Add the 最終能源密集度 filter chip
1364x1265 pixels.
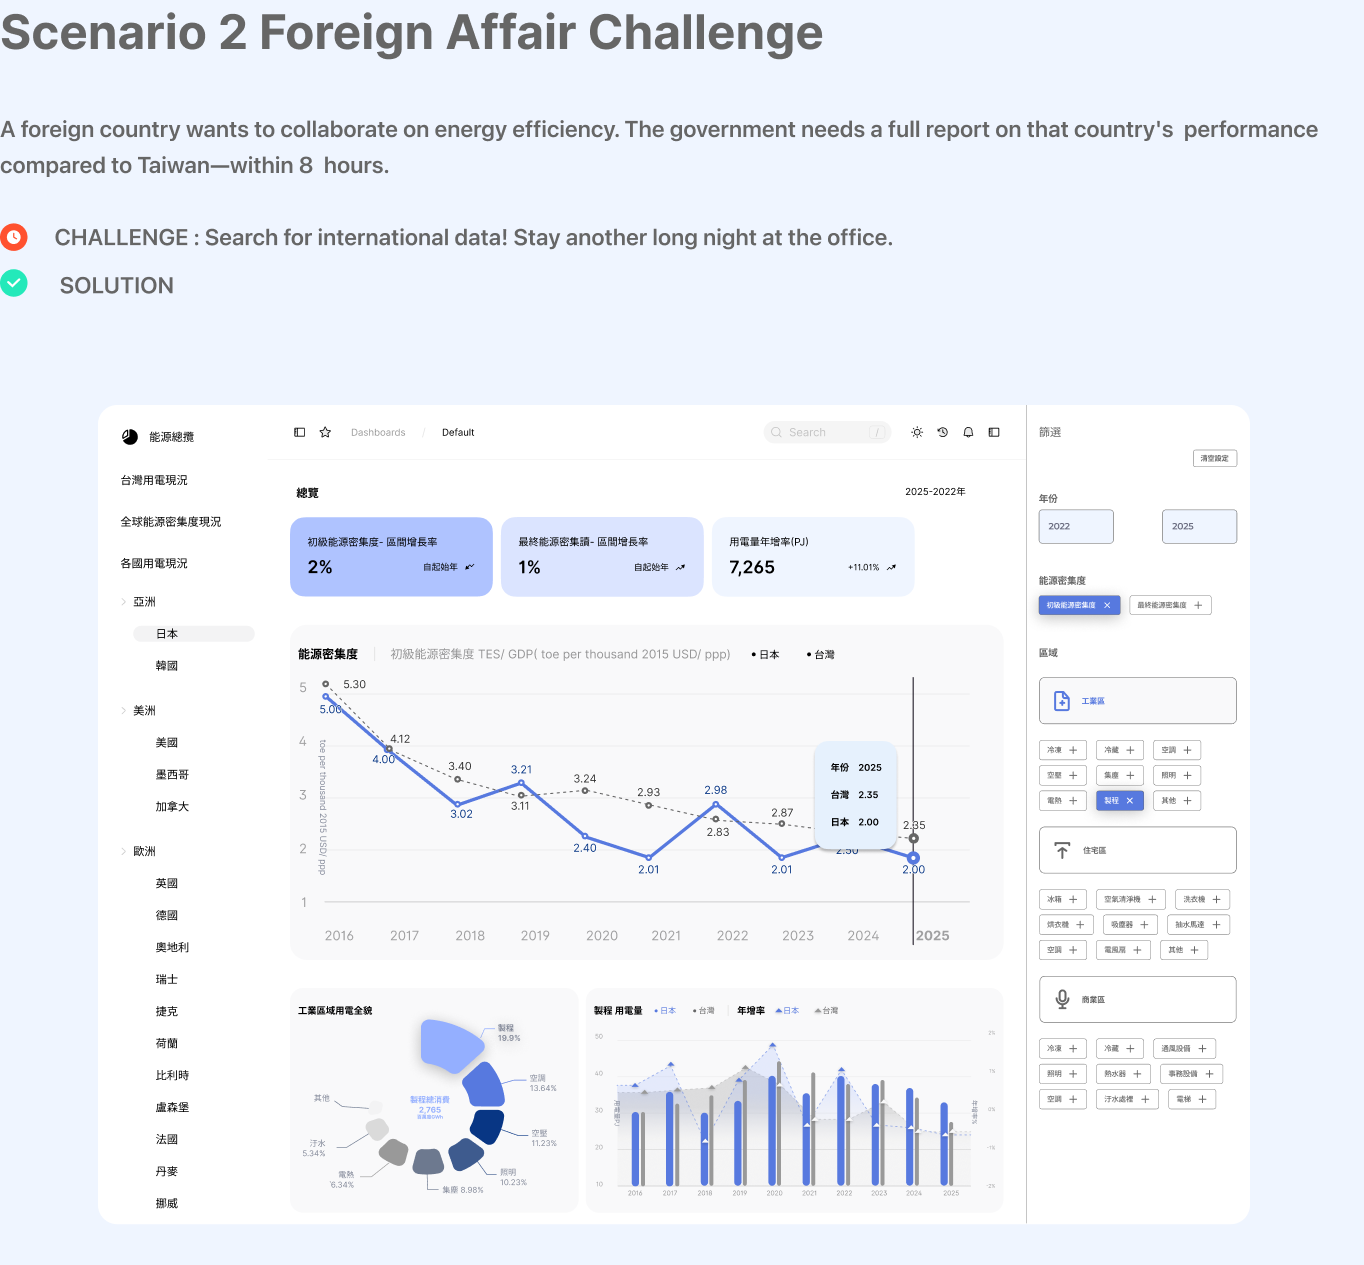tap(1198, 605)
